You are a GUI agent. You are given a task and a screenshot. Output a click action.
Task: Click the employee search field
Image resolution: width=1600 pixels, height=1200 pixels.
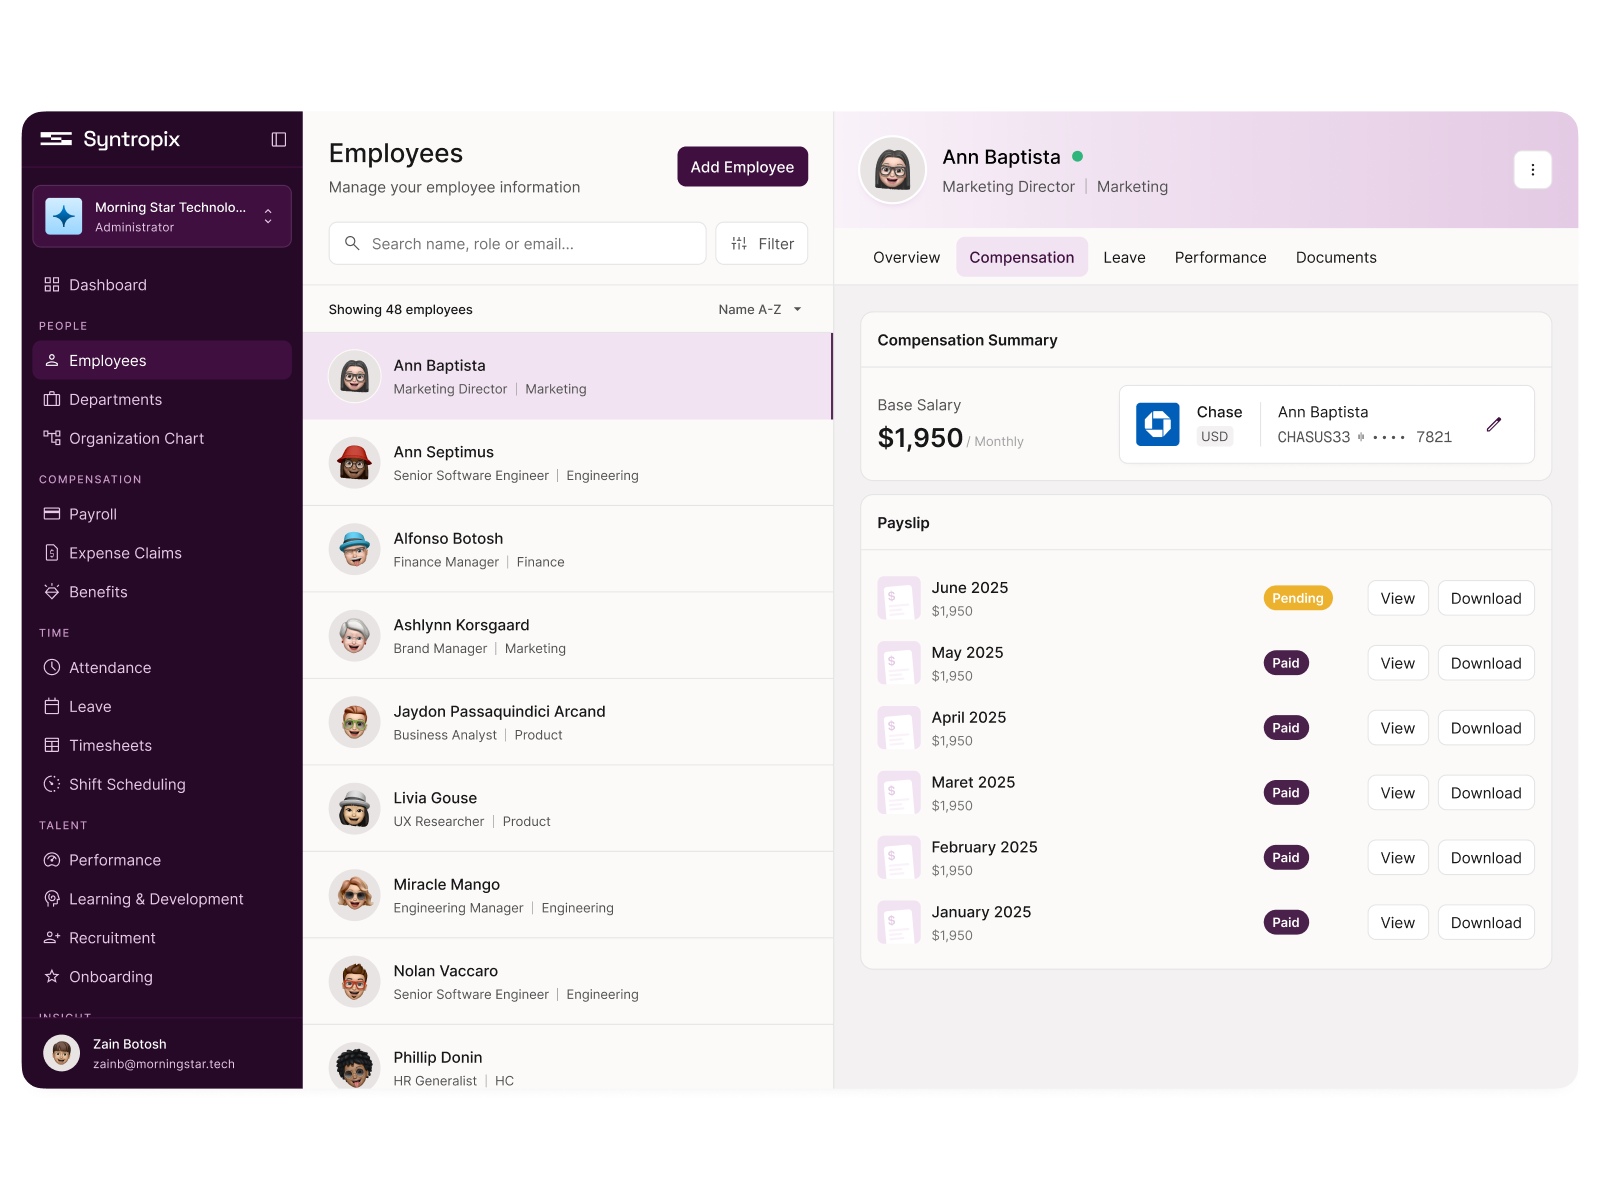click(x=518, y=244)
